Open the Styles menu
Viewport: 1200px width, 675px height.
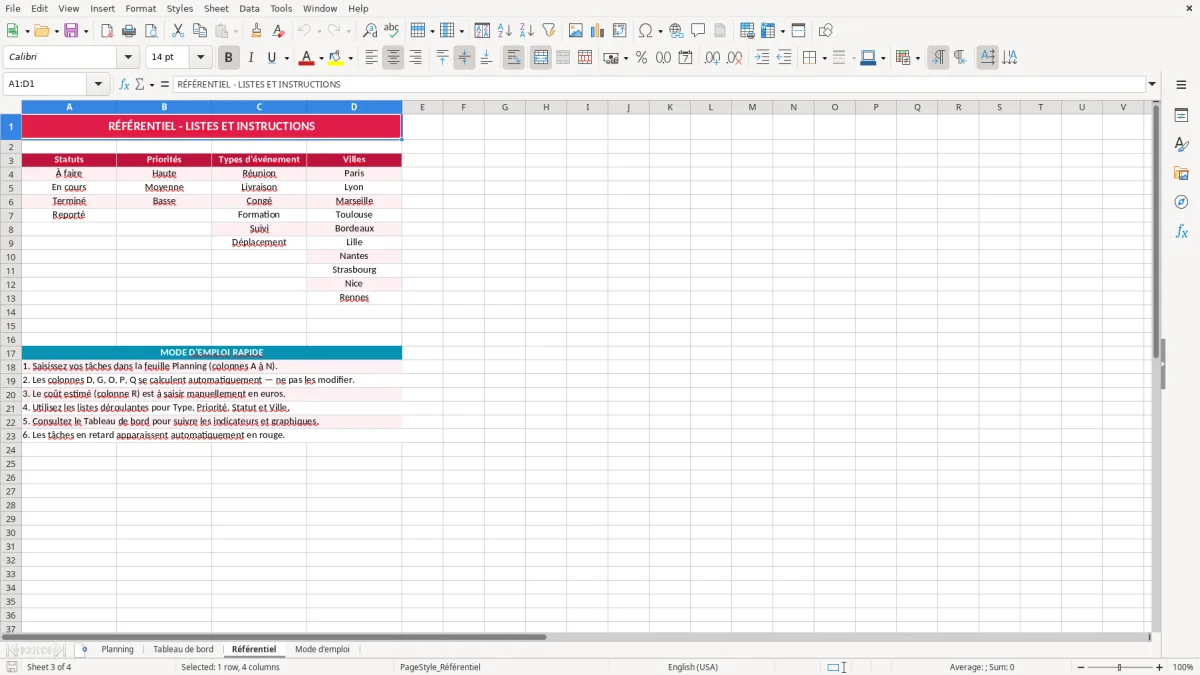pos(180,8)
